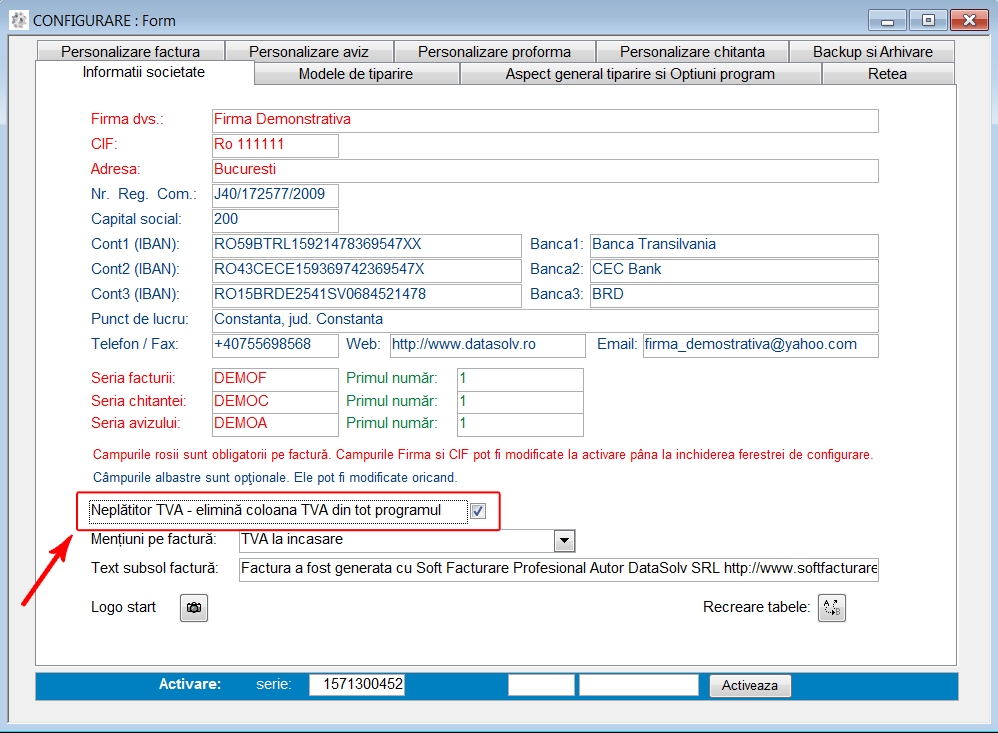The height and width of the screenshot is (733, 998).
Task: Click the Adresa field containing Bucuresti
Action: tap(545, 171)
